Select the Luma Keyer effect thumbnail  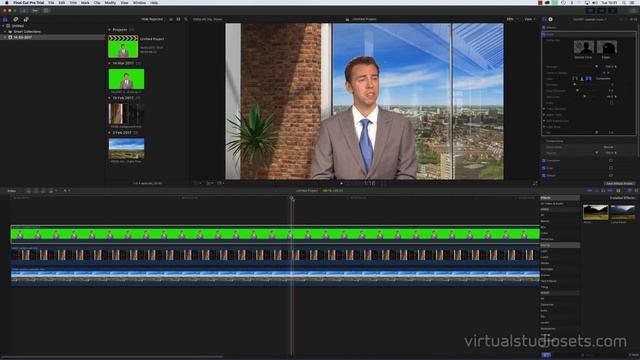[x=622, y=213]
